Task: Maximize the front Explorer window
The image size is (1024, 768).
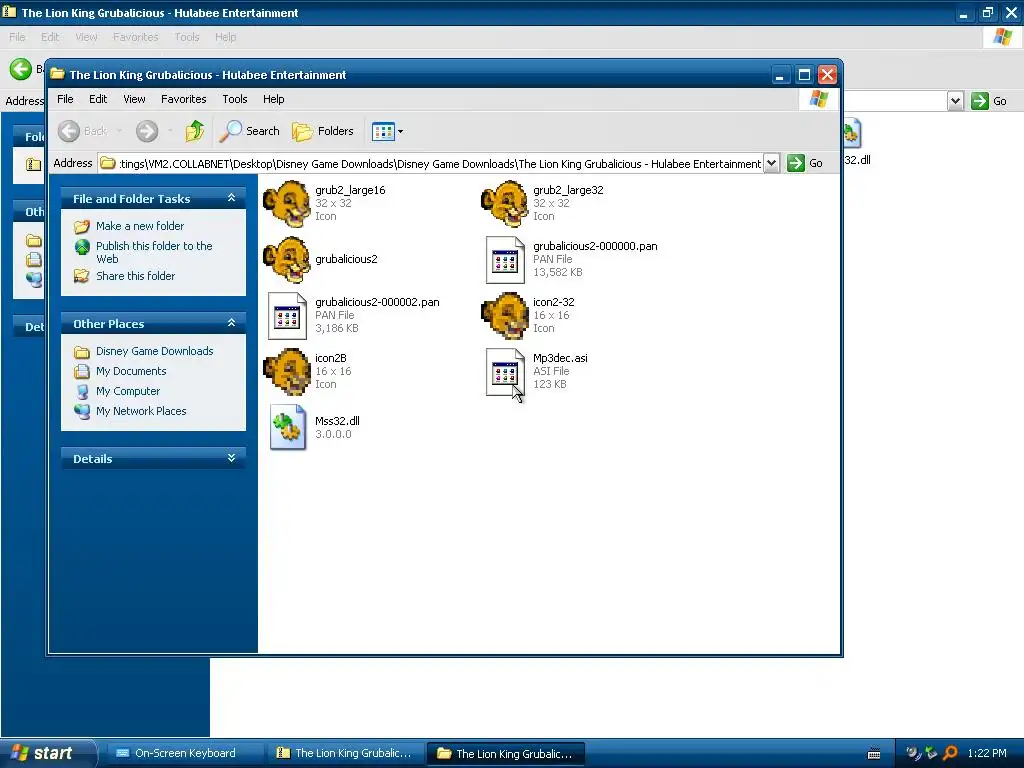Action: pyautogui.click(x=804, y=75)
